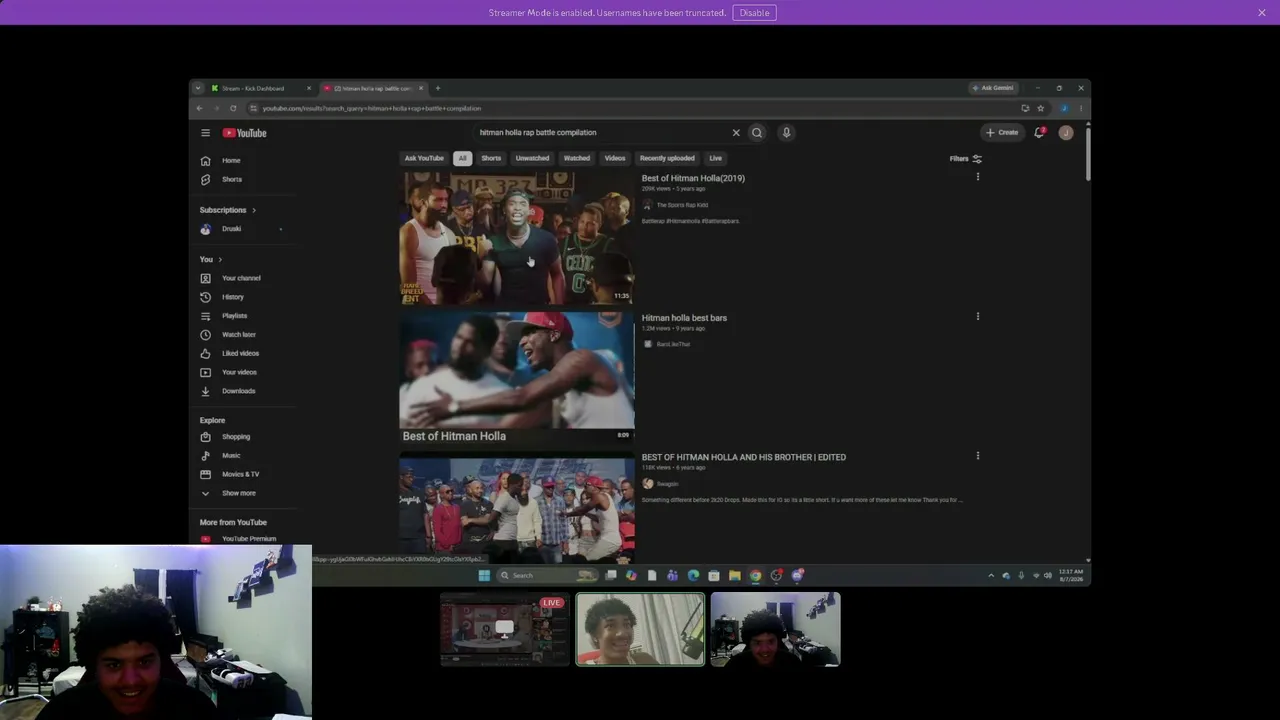
Task: Select the Live filter chip
Action: pos(716,158)
